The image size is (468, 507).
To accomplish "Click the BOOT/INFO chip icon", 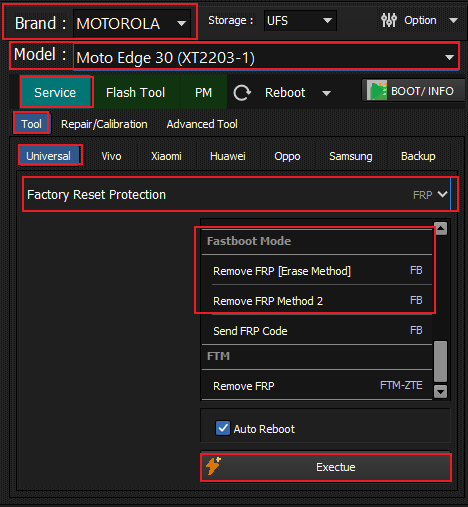I will coord(377,90).
